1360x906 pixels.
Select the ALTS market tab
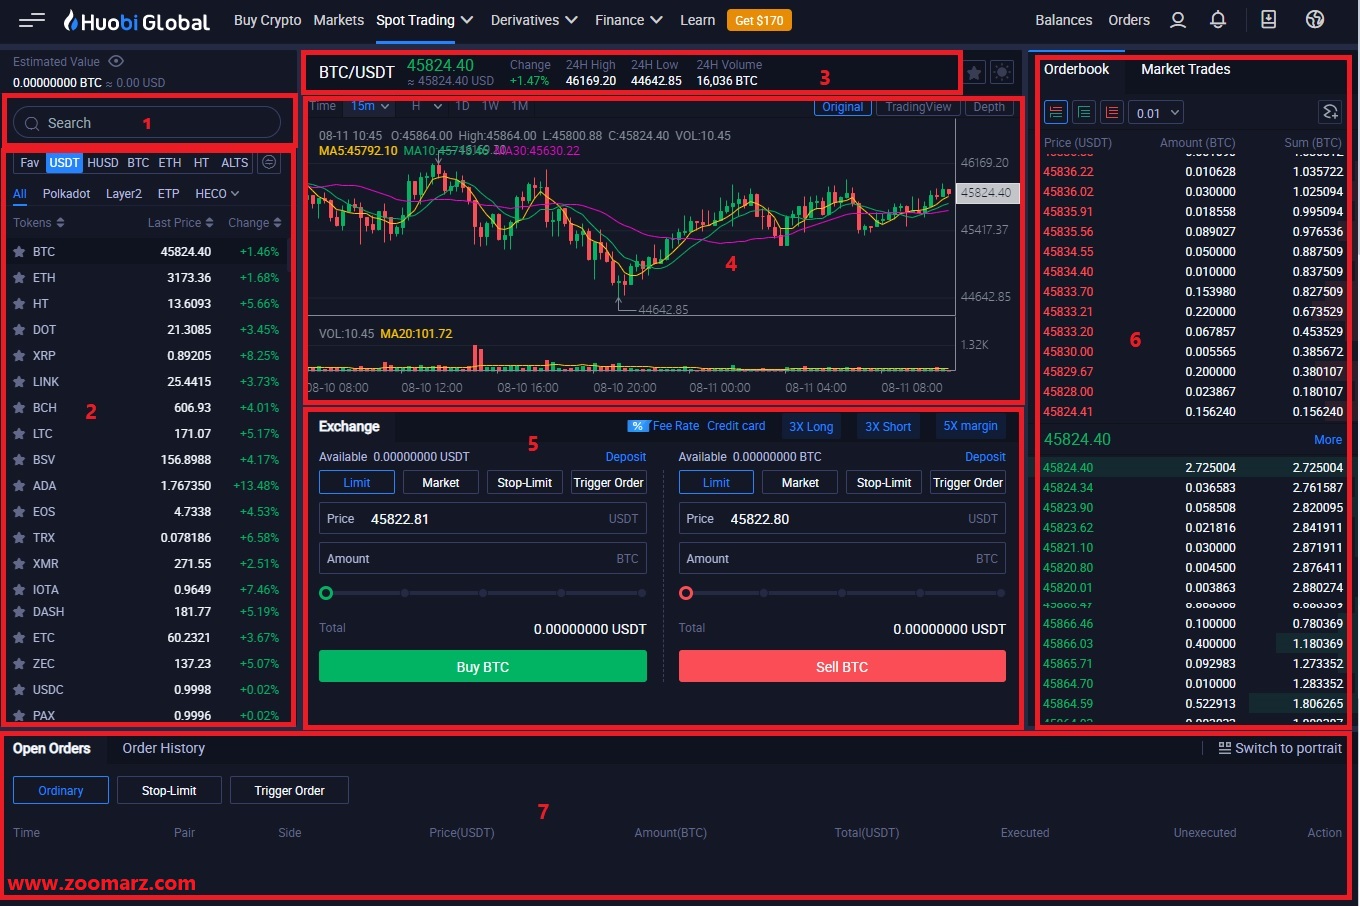tap(235, 163)
